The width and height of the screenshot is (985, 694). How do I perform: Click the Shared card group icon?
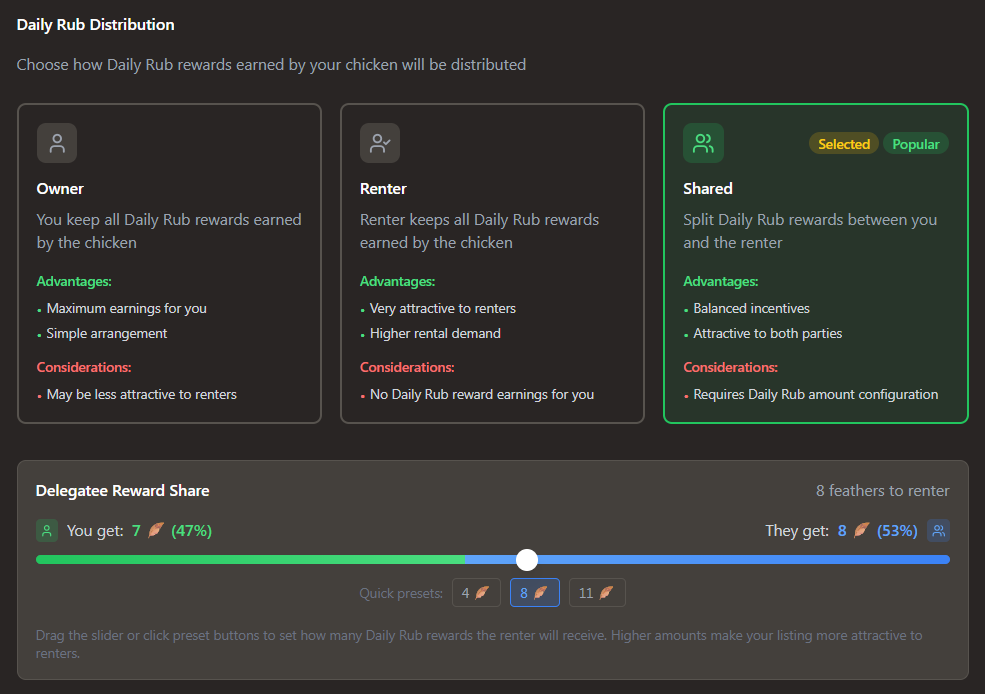pos(703,143)
